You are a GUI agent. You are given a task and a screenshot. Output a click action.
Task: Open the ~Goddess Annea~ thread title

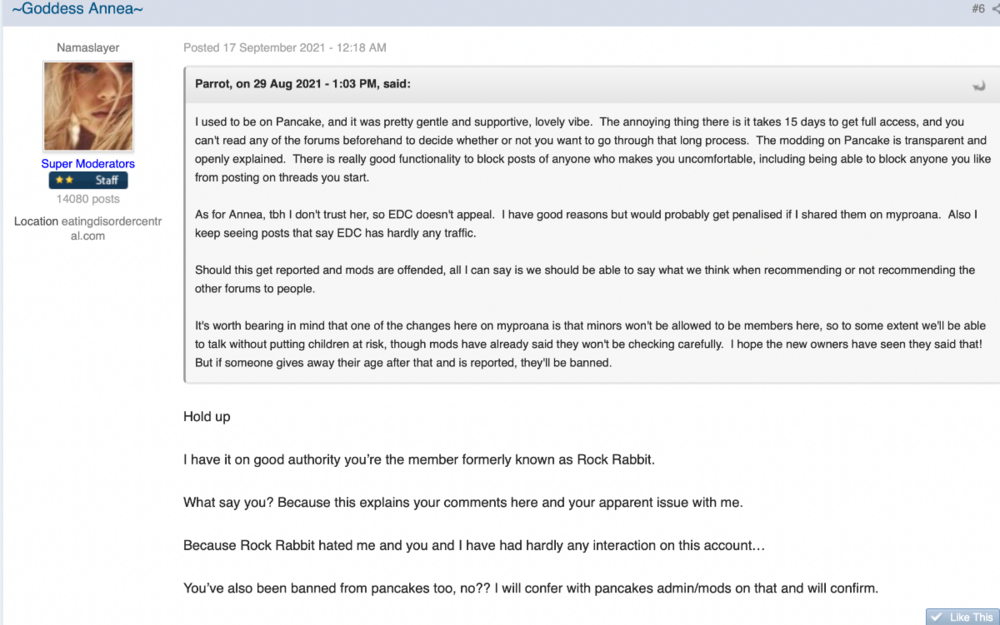tap(77, 9)
